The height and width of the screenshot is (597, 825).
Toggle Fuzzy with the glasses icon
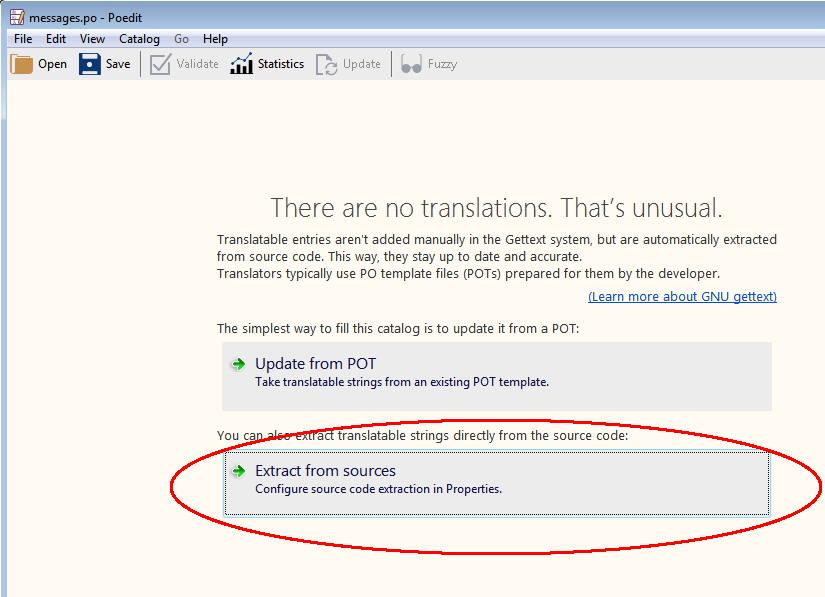411,64
